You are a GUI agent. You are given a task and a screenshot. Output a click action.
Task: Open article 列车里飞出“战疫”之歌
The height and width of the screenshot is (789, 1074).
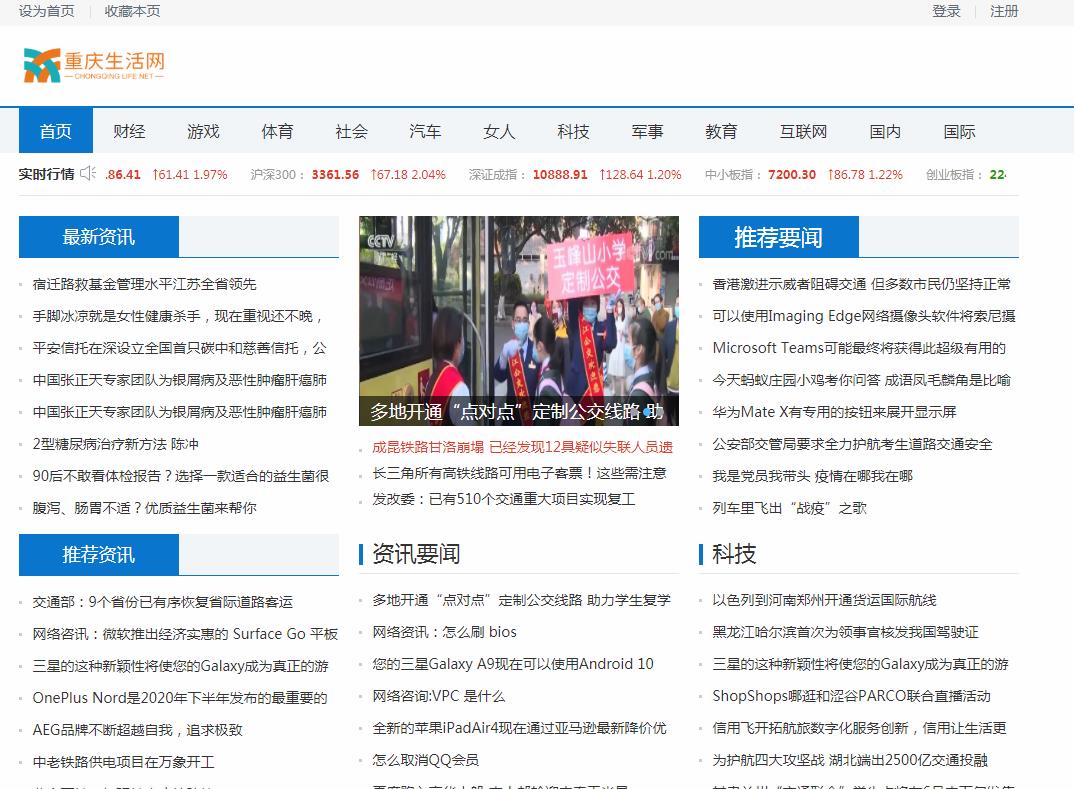tap(790, 508)
